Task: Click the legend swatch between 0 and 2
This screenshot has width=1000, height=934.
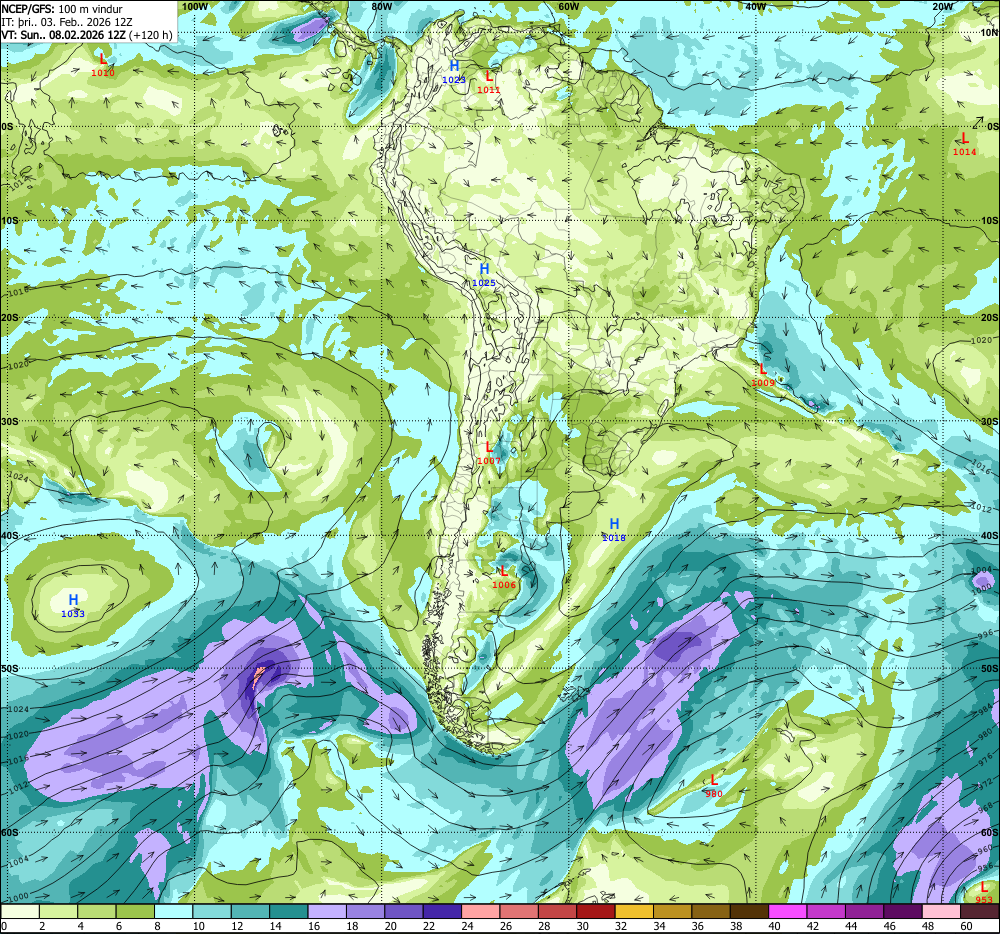Action: (20, 911)
